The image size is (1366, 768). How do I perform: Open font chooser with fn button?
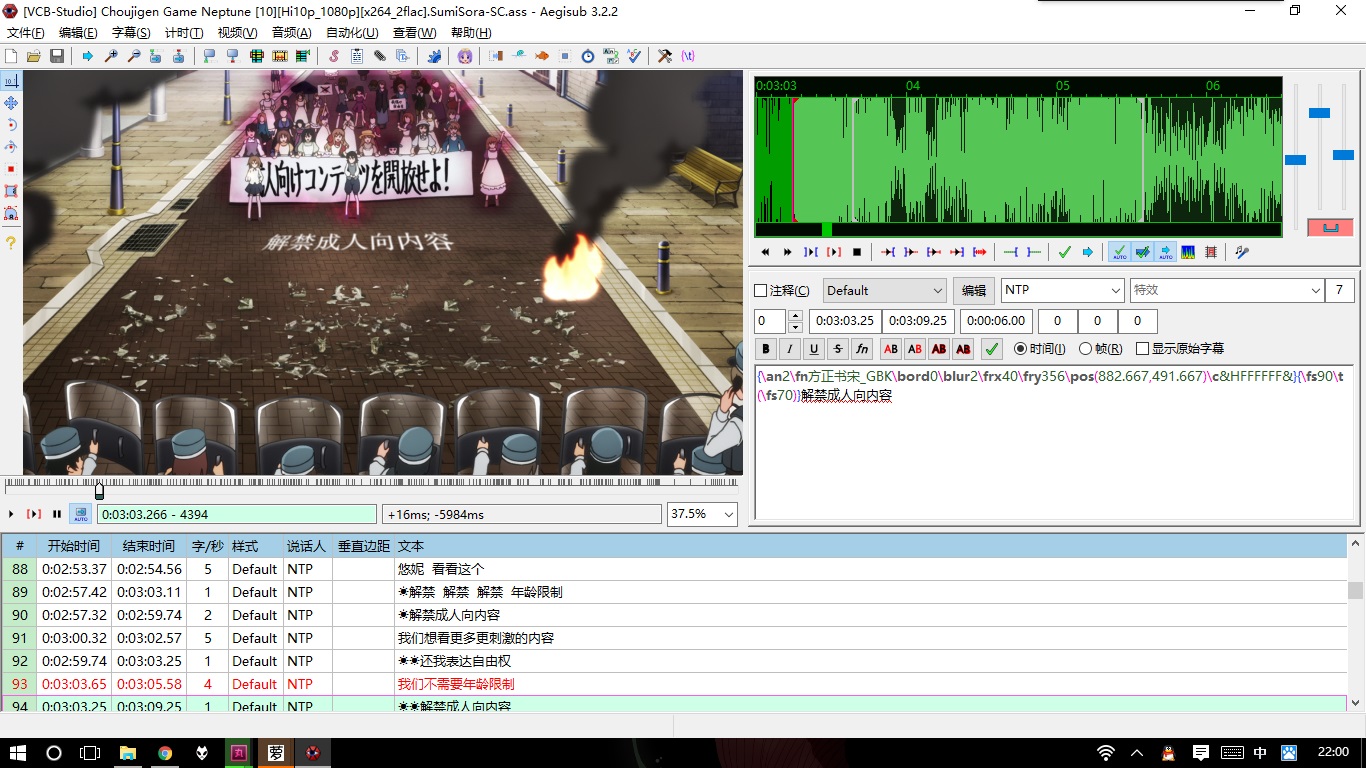pyautogui.click(x=862, y=349)
